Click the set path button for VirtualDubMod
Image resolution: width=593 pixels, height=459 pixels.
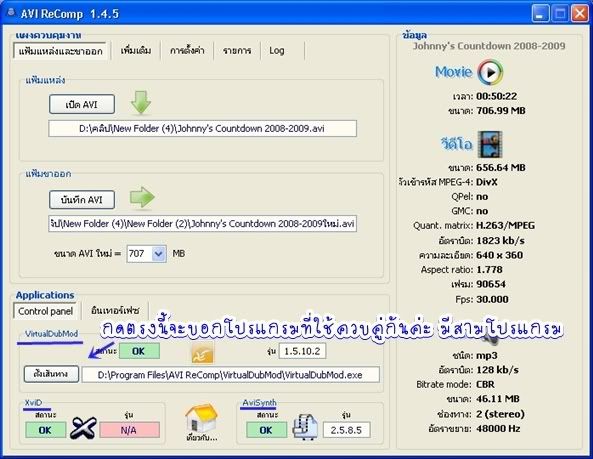51,374
